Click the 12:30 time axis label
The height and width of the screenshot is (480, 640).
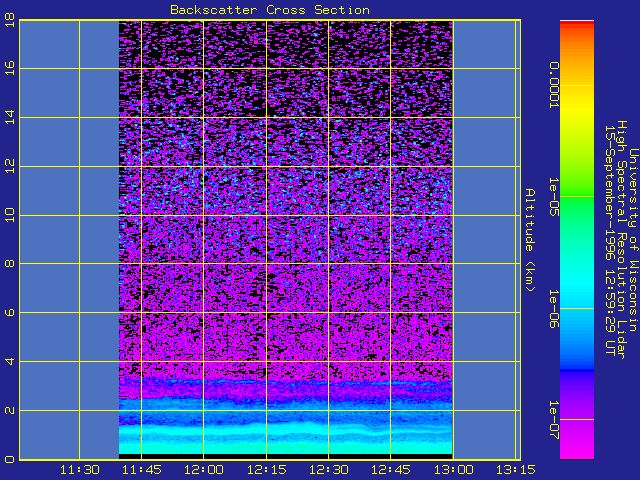[329, 470]
